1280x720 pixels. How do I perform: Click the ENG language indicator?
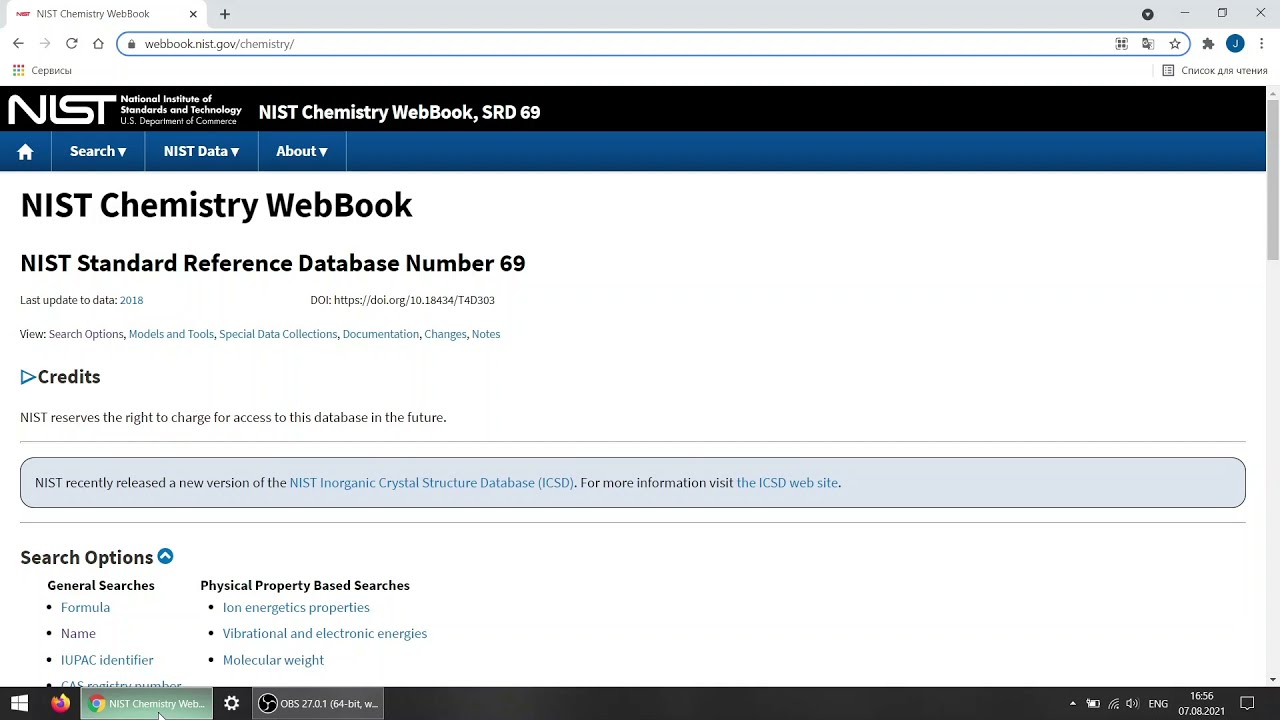click(x=1158, y=704)
